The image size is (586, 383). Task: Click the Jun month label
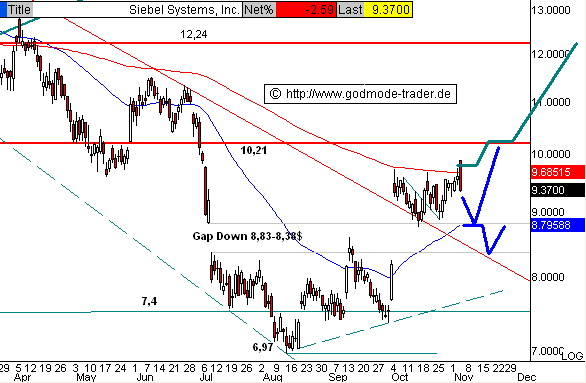145,377
